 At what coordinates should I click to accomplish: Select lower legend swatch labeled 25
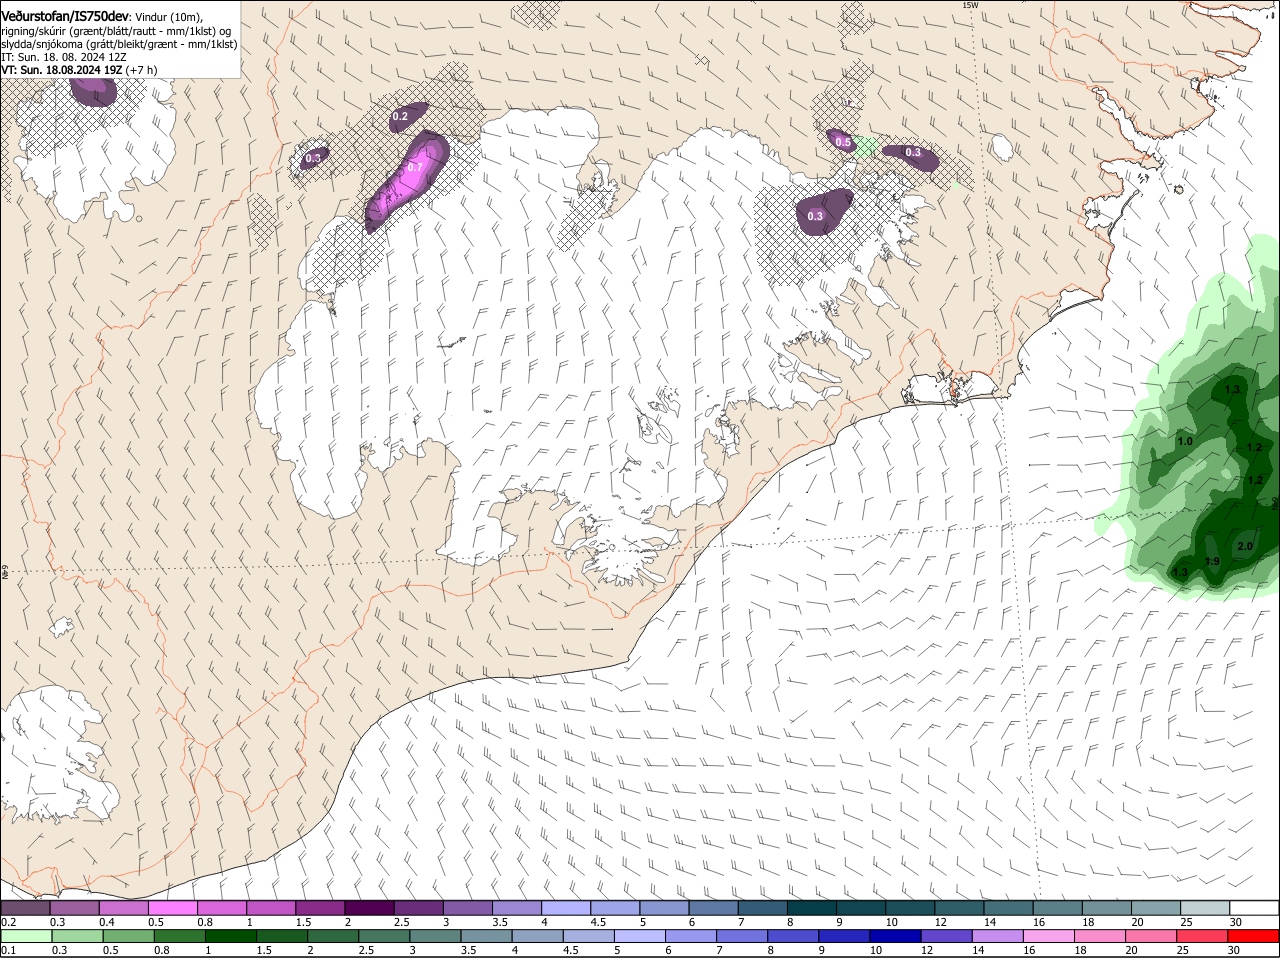(x=1205, y=936)
